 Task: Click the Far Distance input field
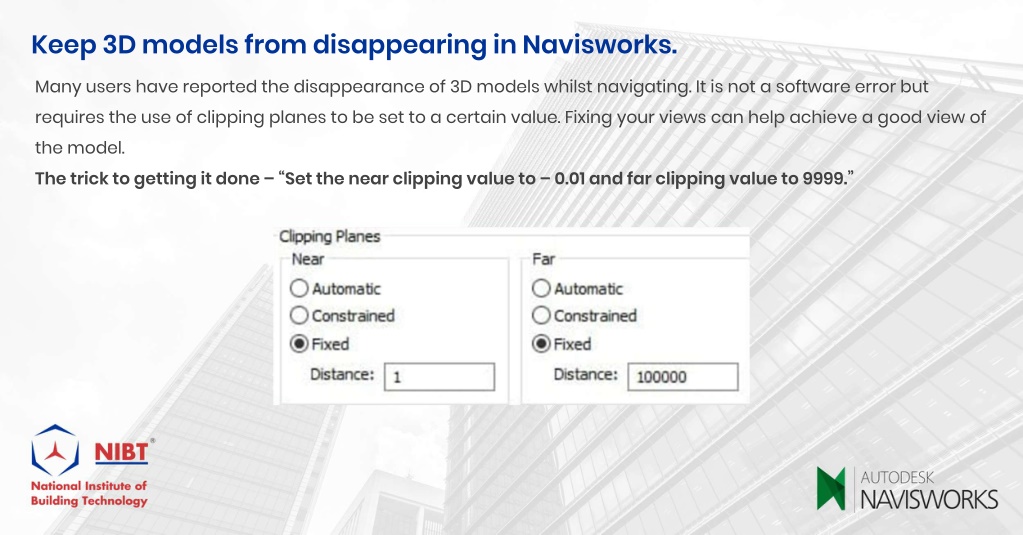[x=682, y=377]
